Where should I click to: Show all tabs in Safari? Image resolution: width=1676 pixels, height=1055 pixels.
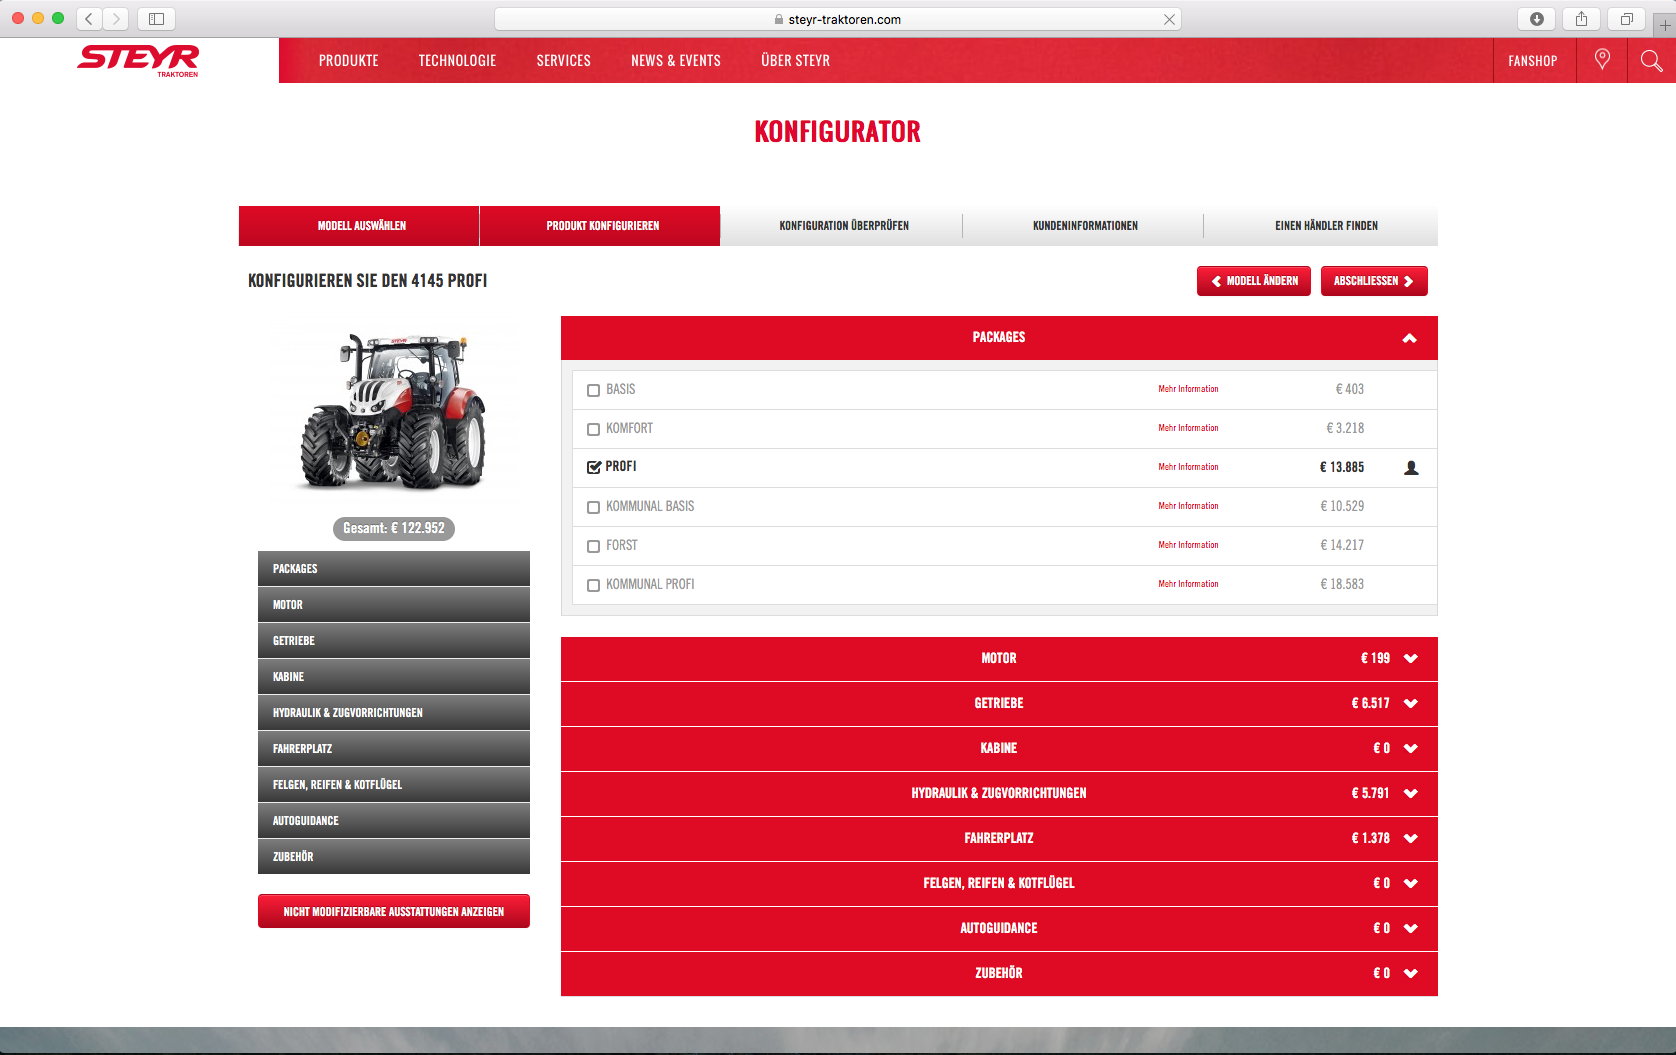click(1627, 18)
